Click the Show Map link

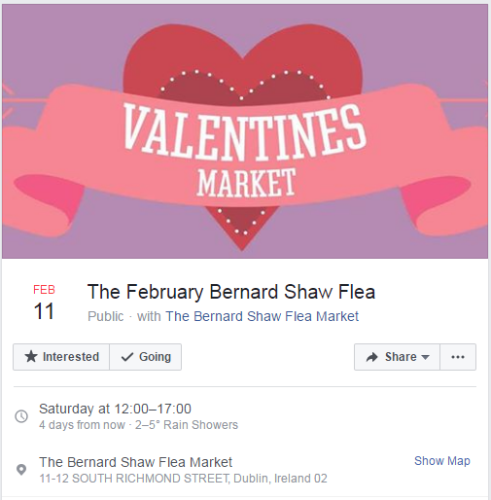click(442, 461)
